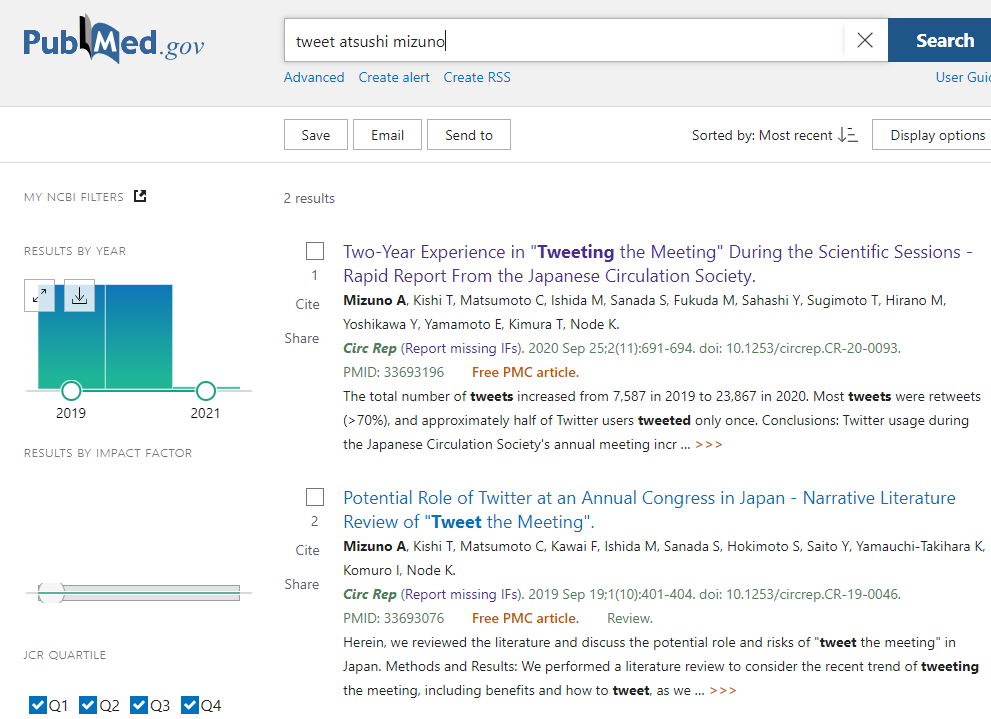The height and width of the screenshot is (719, 991).
Task: Clear the search box with X
Action: tap(865, 40)
